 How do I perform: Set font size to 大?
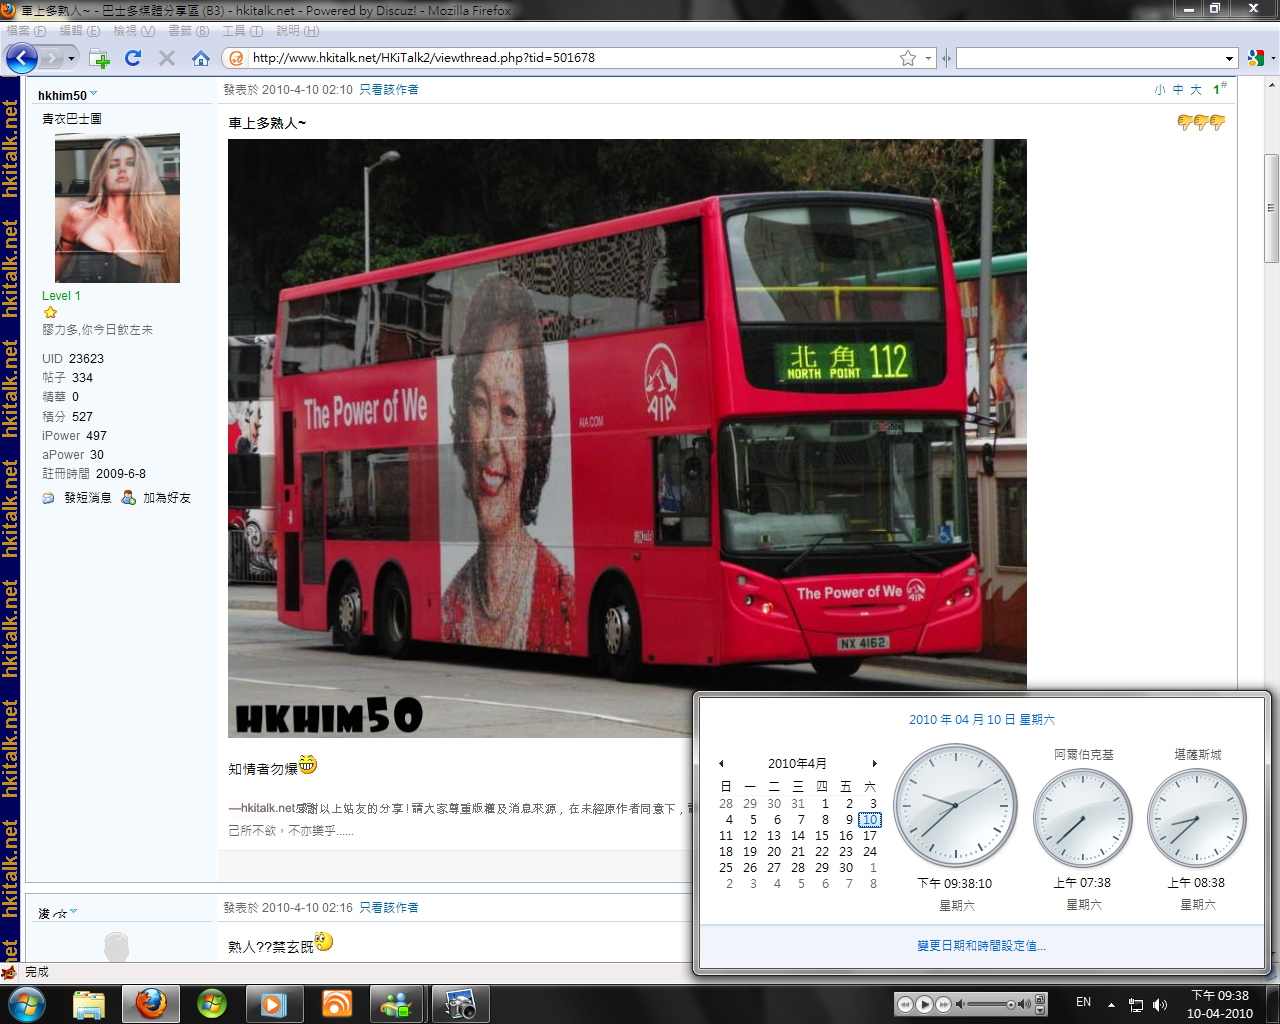(x=1196, y=90)
